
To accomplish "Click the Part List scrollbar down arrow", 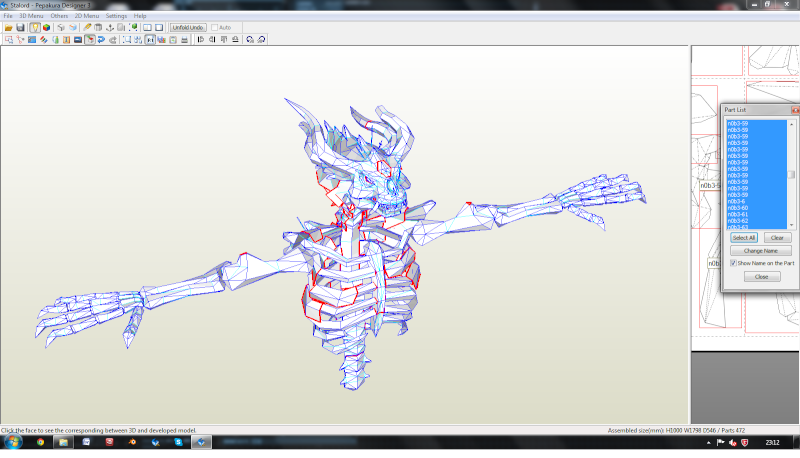I will (x=791, y=225).
